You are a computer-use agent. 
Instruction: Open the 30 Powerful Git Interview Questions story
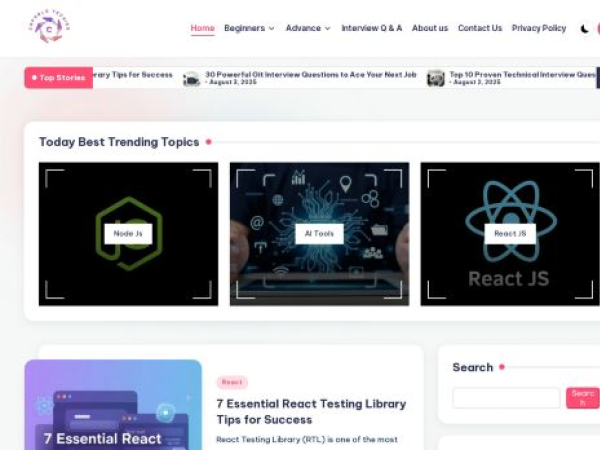coord(311,75)
